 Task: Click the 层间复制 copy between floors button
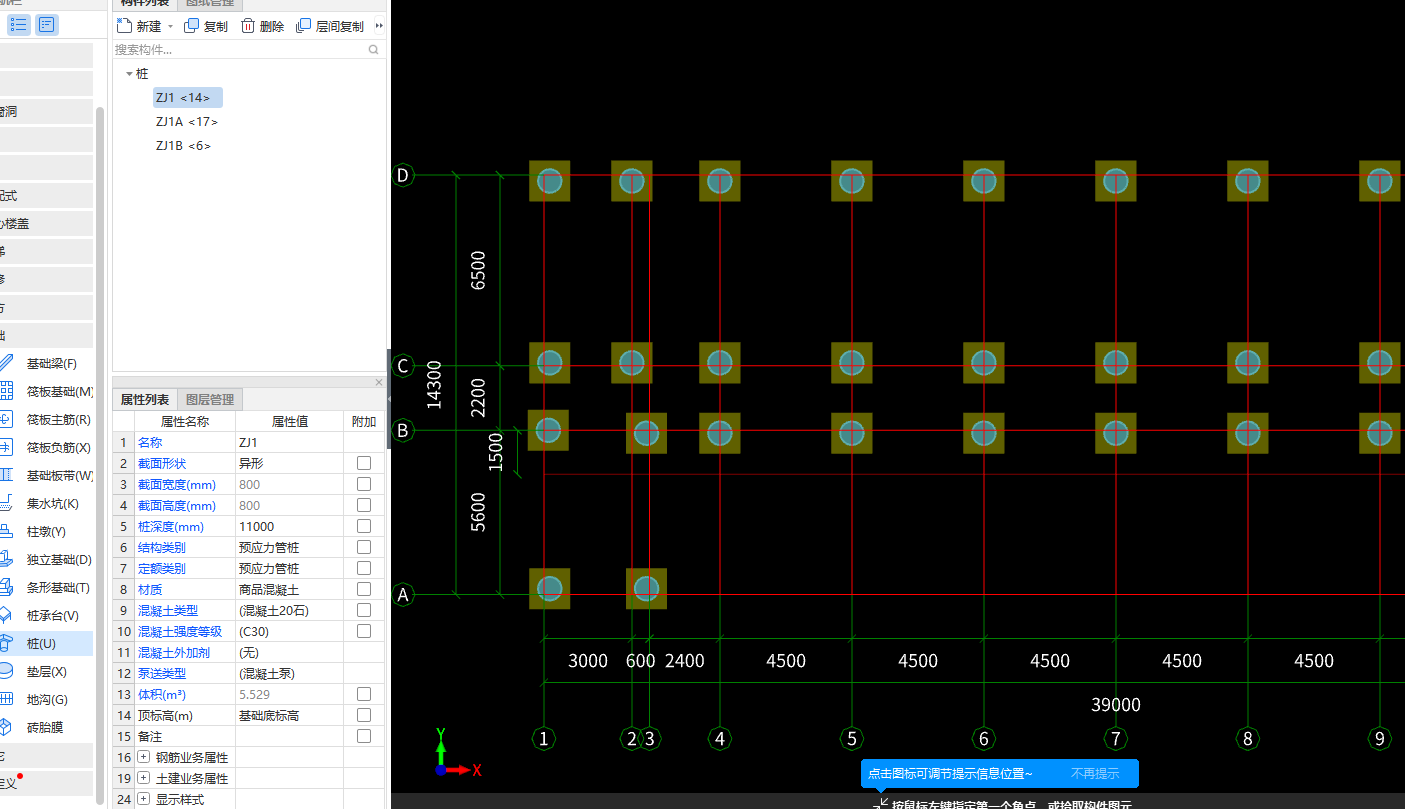pyautogui.click(x=330, y=26)
